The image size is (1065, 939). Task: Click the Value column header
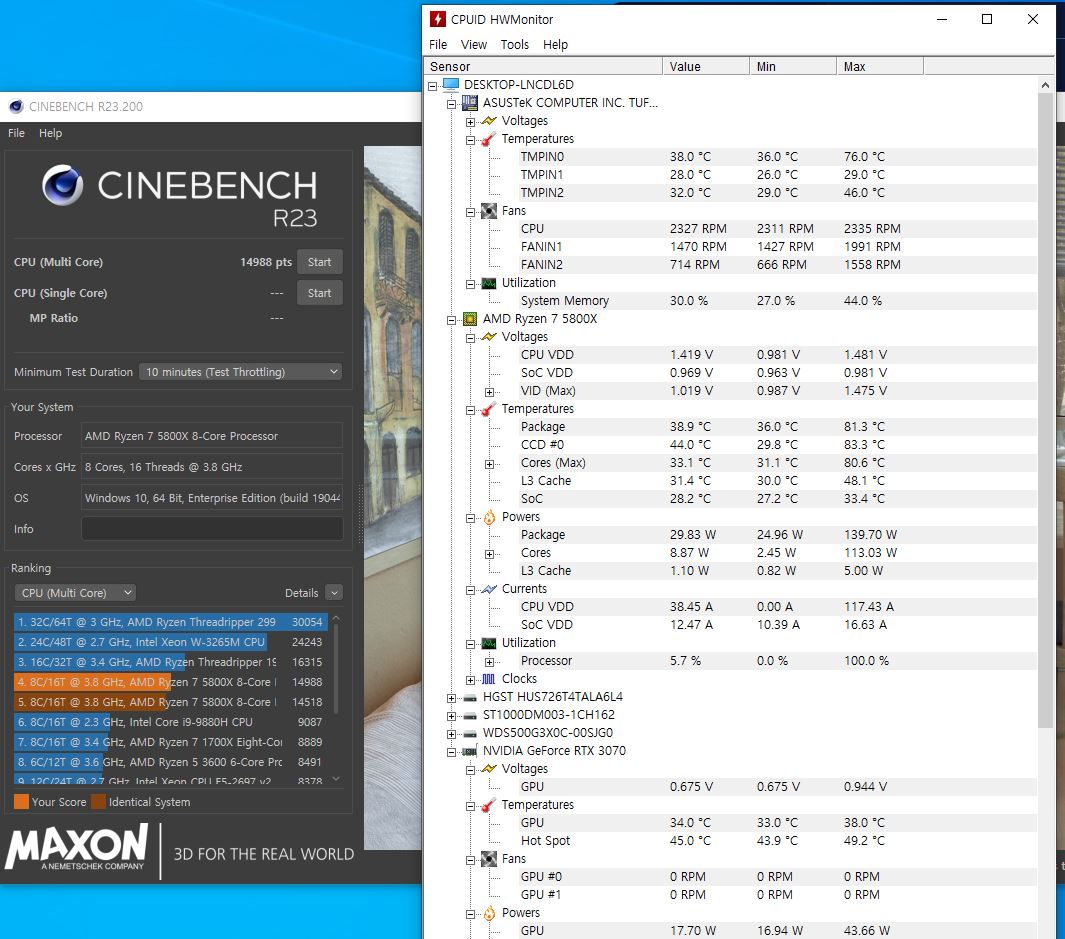point(706,66)
